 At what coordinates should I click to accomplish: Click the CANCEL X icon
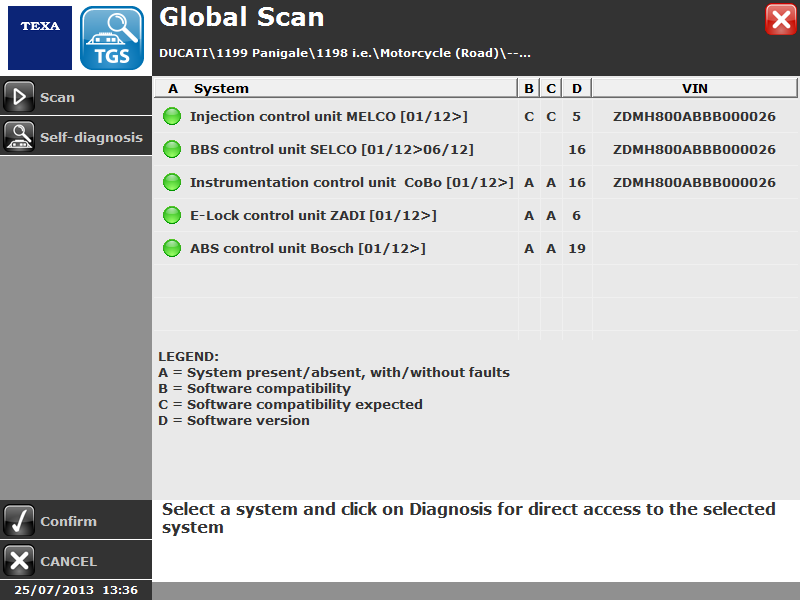point(19,560)
